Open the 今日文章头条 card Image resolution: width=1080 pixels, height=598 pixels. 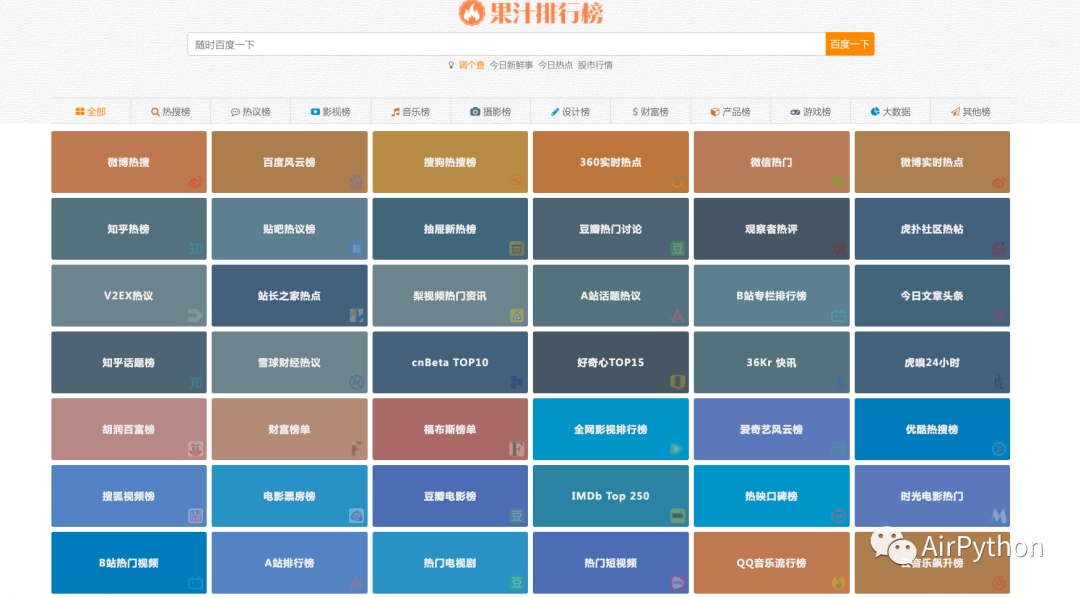932,296
